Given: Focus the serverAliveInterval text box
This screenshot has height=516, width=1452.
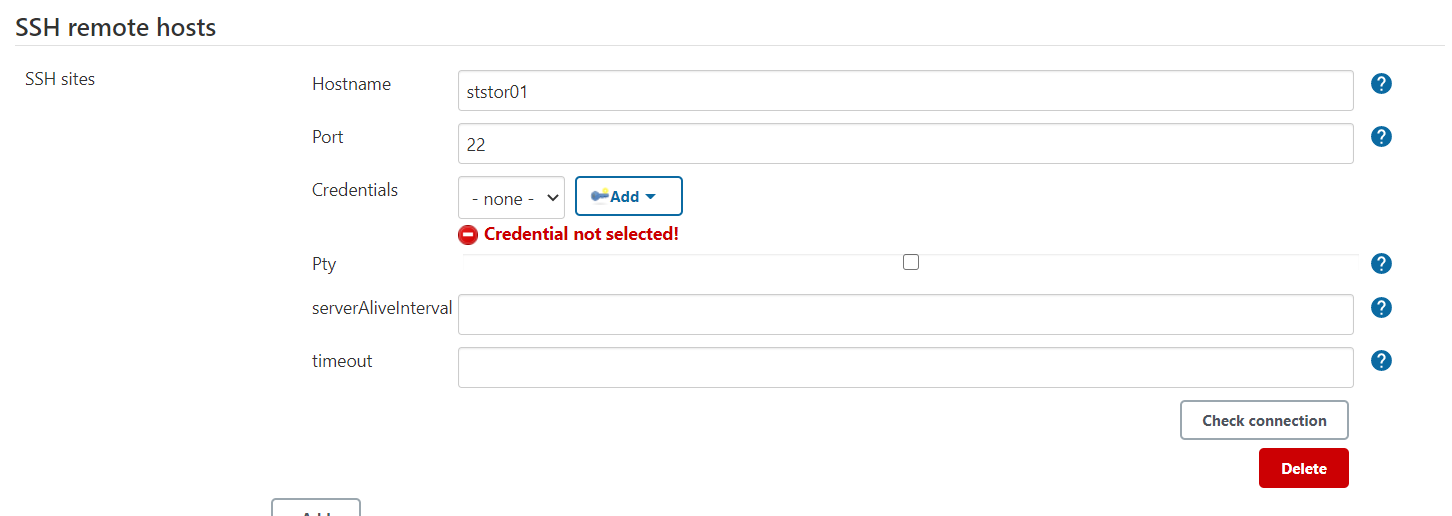Looking at the screenshot, I should pos(905,315).
